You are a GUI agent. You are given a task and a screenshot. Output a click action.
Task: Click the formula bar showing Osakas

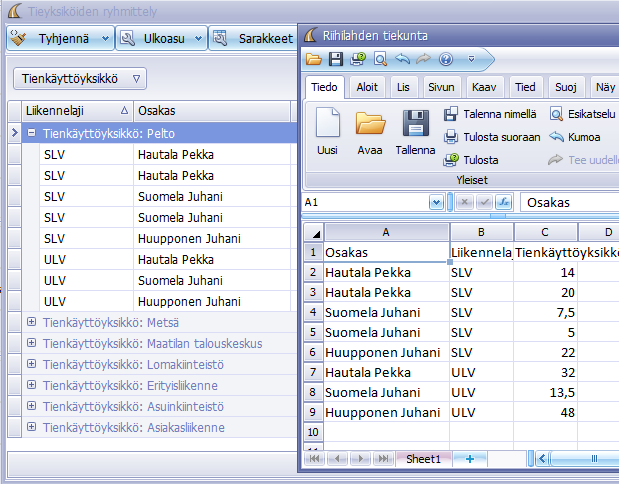[x=570, y=202]
